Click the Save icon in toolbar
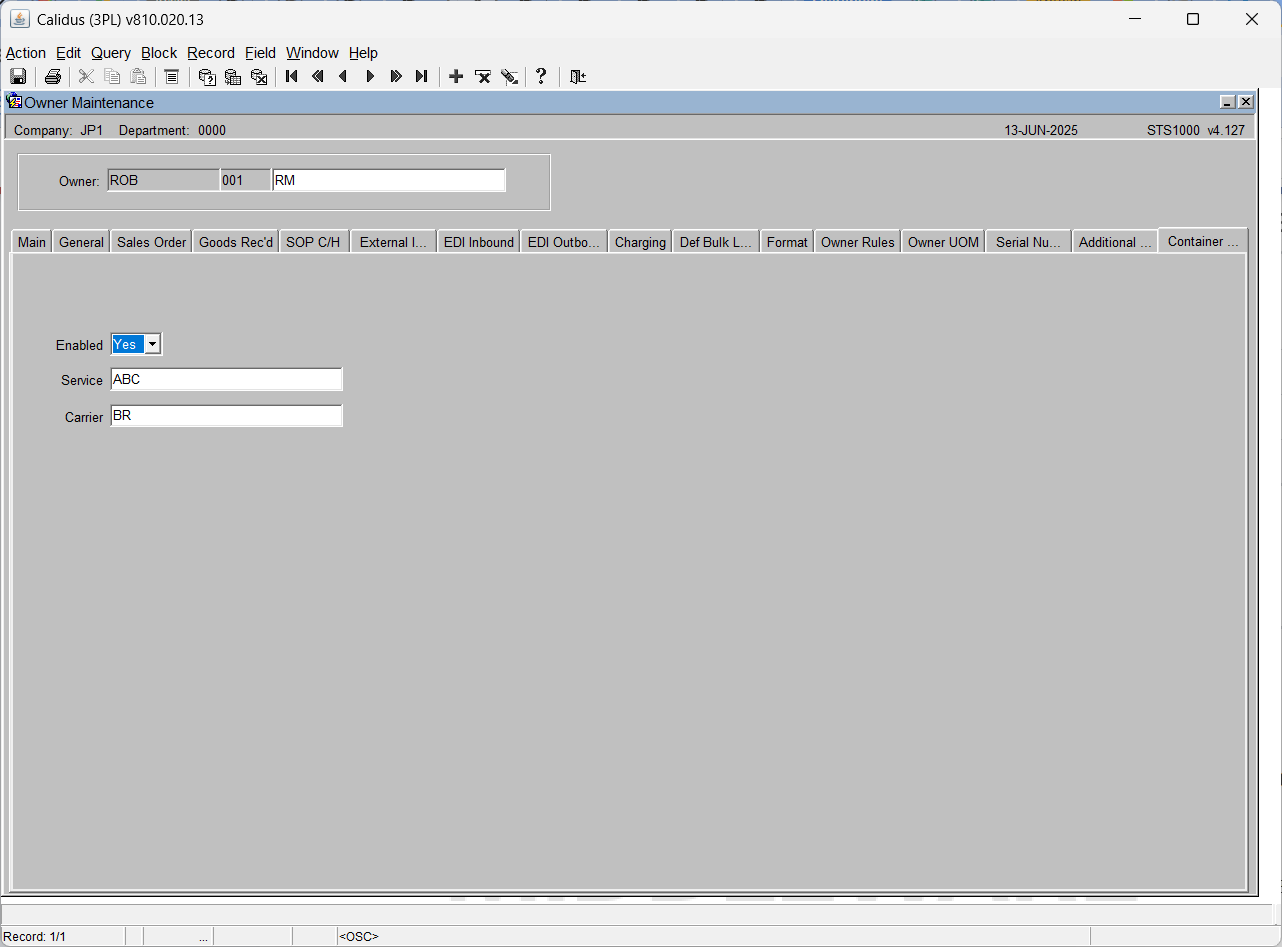 tap(18, 77)
